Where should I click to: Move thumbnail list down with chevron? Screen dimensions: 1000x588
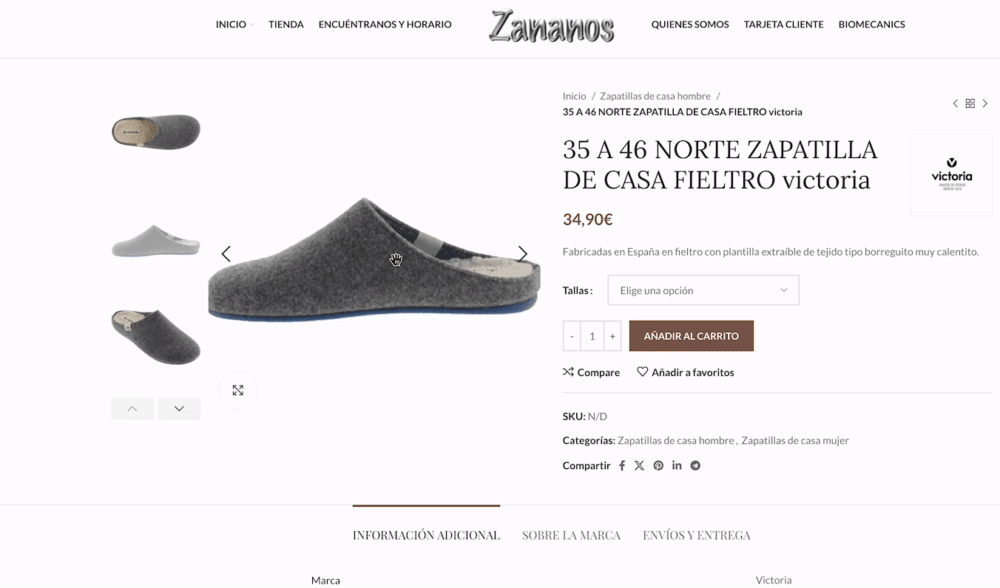click(179, 409)
